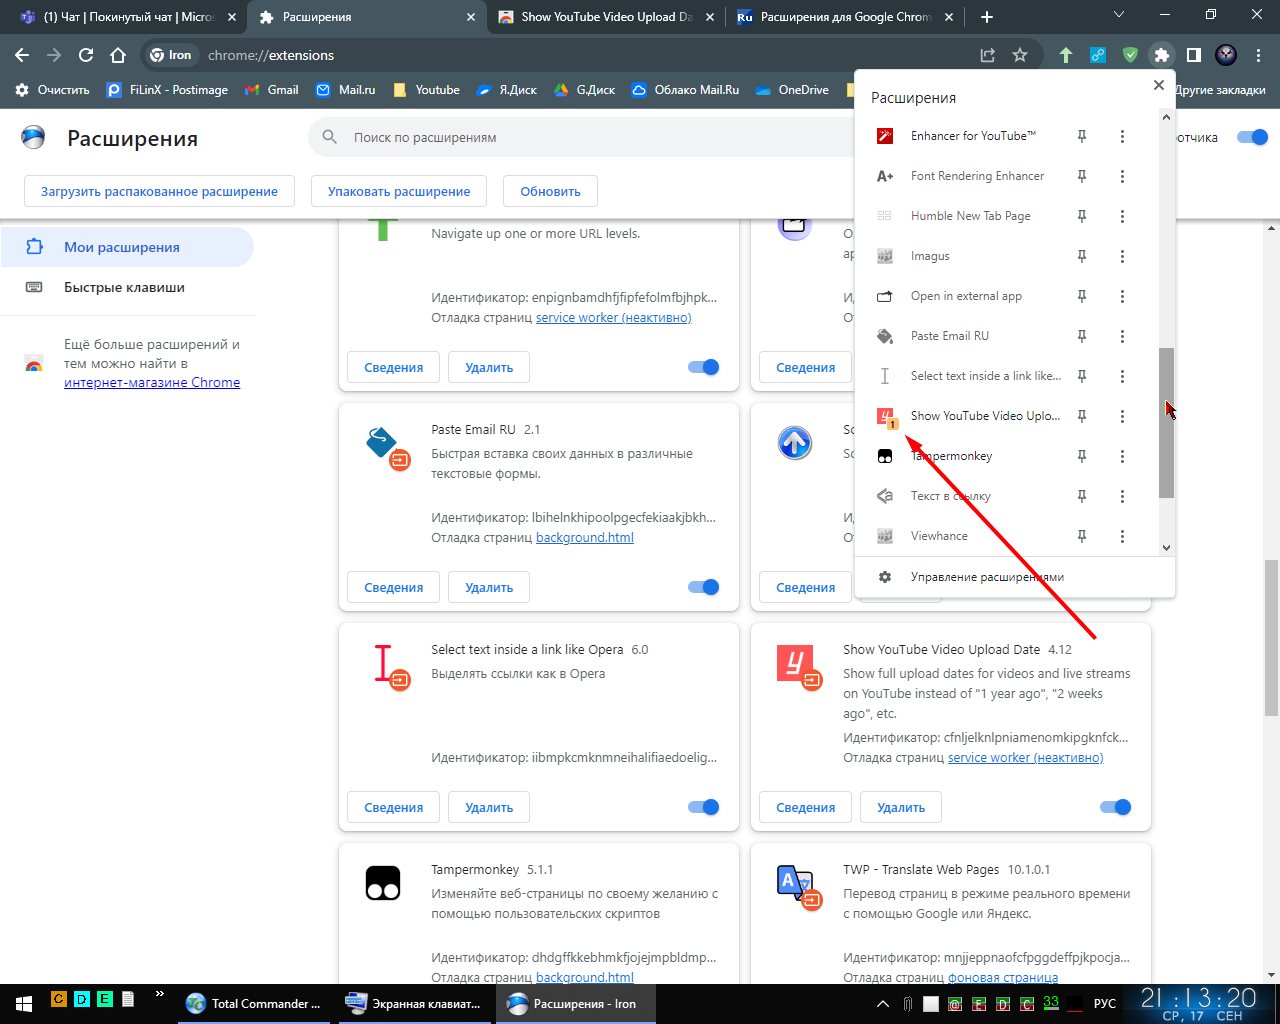Open the интернет-магазине Chrome link

[152, 382]
